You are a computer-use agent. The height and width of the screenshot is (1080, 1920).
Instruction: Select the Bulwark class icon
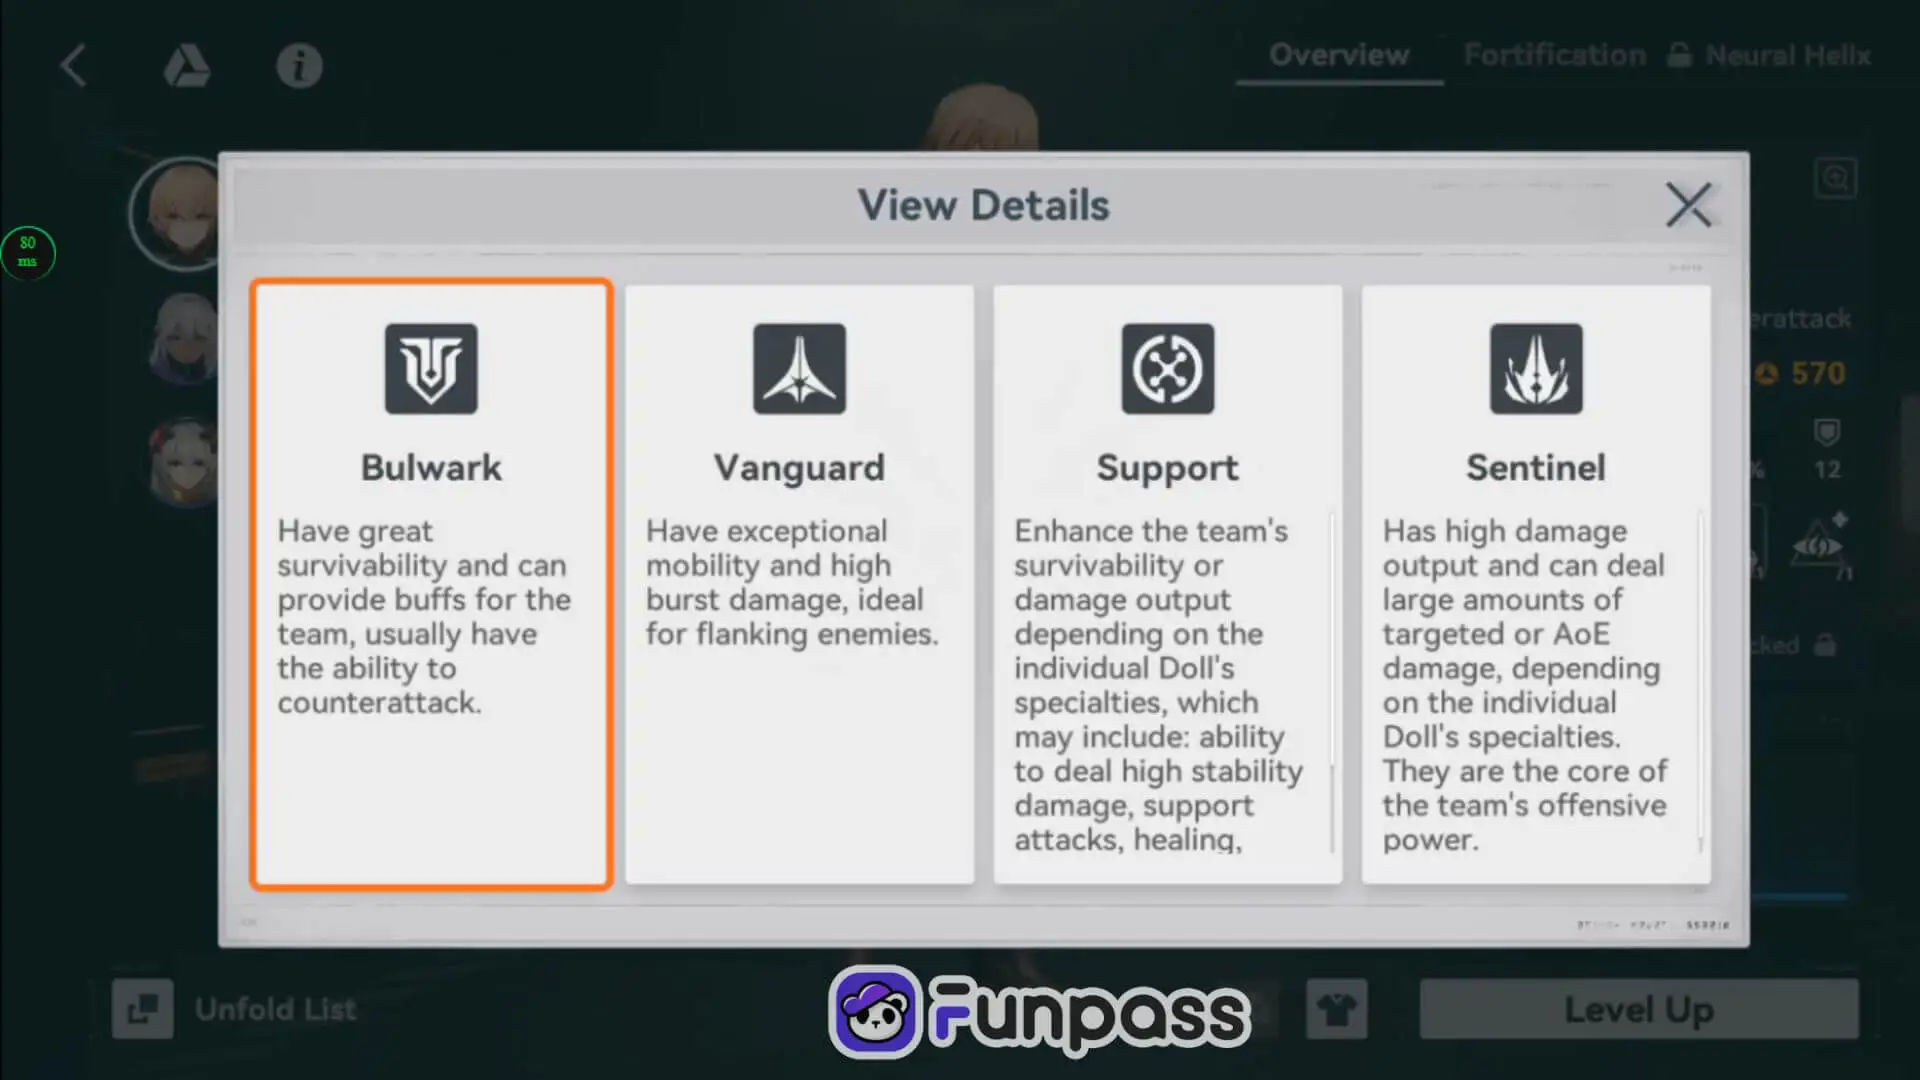click(x=431, y=368)
